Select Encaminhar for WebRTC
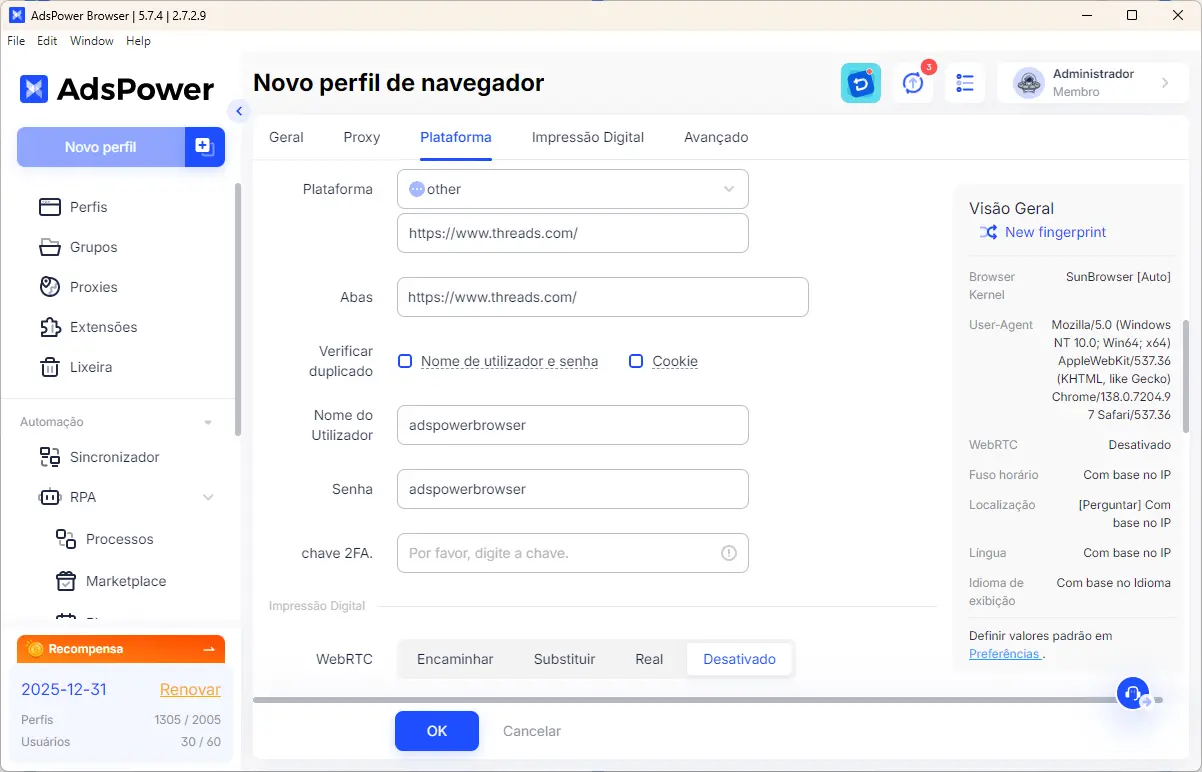The image size is (1202, 772). (x=455, y=659)
